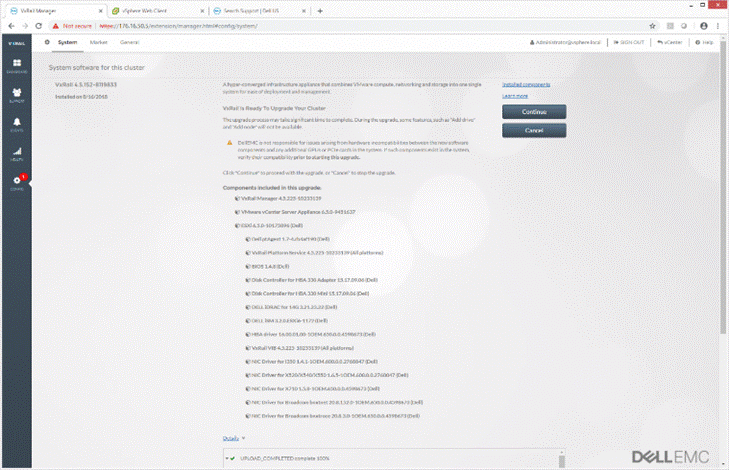
Task: Switch to vSphere Web Client browser tab
Action: point(158,11)
